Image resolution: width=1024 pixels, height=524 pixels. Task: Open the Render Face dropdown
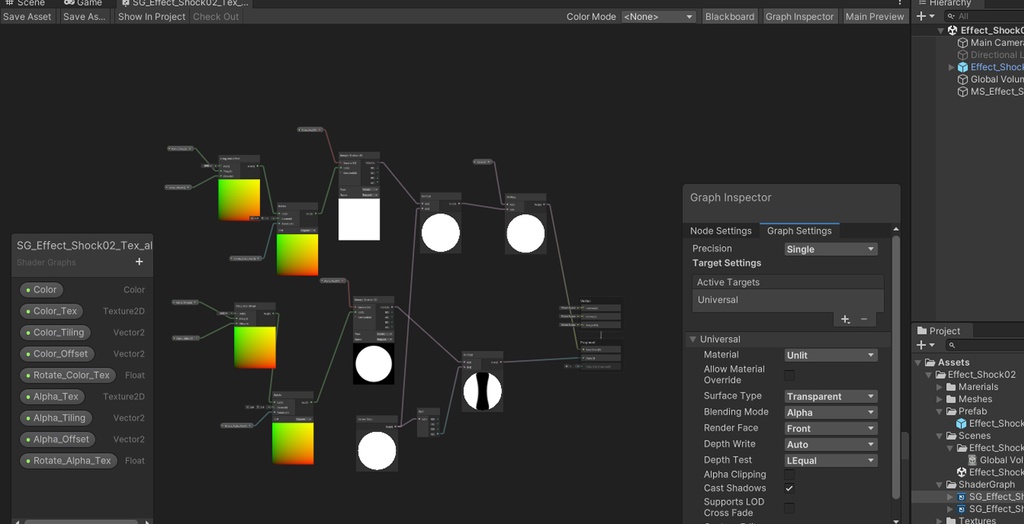(x=830, y=429)
